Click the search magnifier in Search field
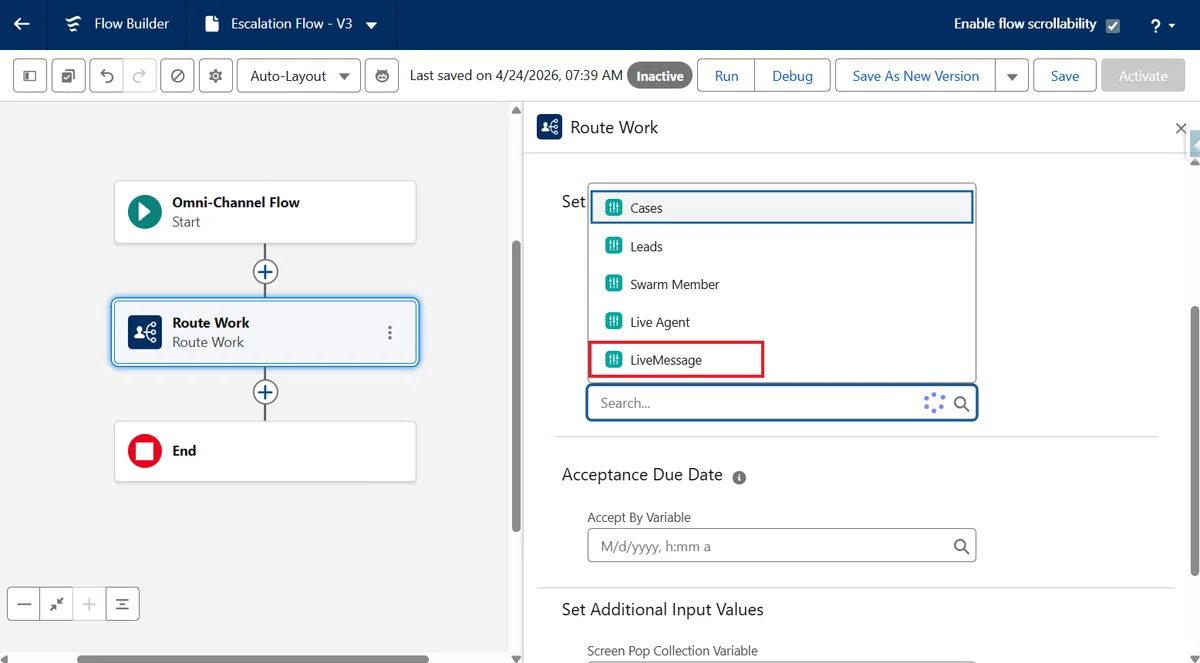1200x663 pixels. pos(961,404)
